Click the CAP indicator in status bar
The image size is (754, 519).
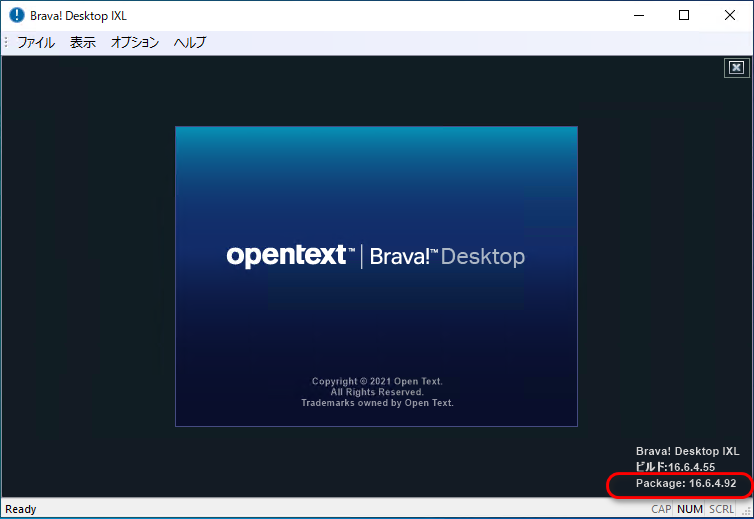(x=661, y=509)
